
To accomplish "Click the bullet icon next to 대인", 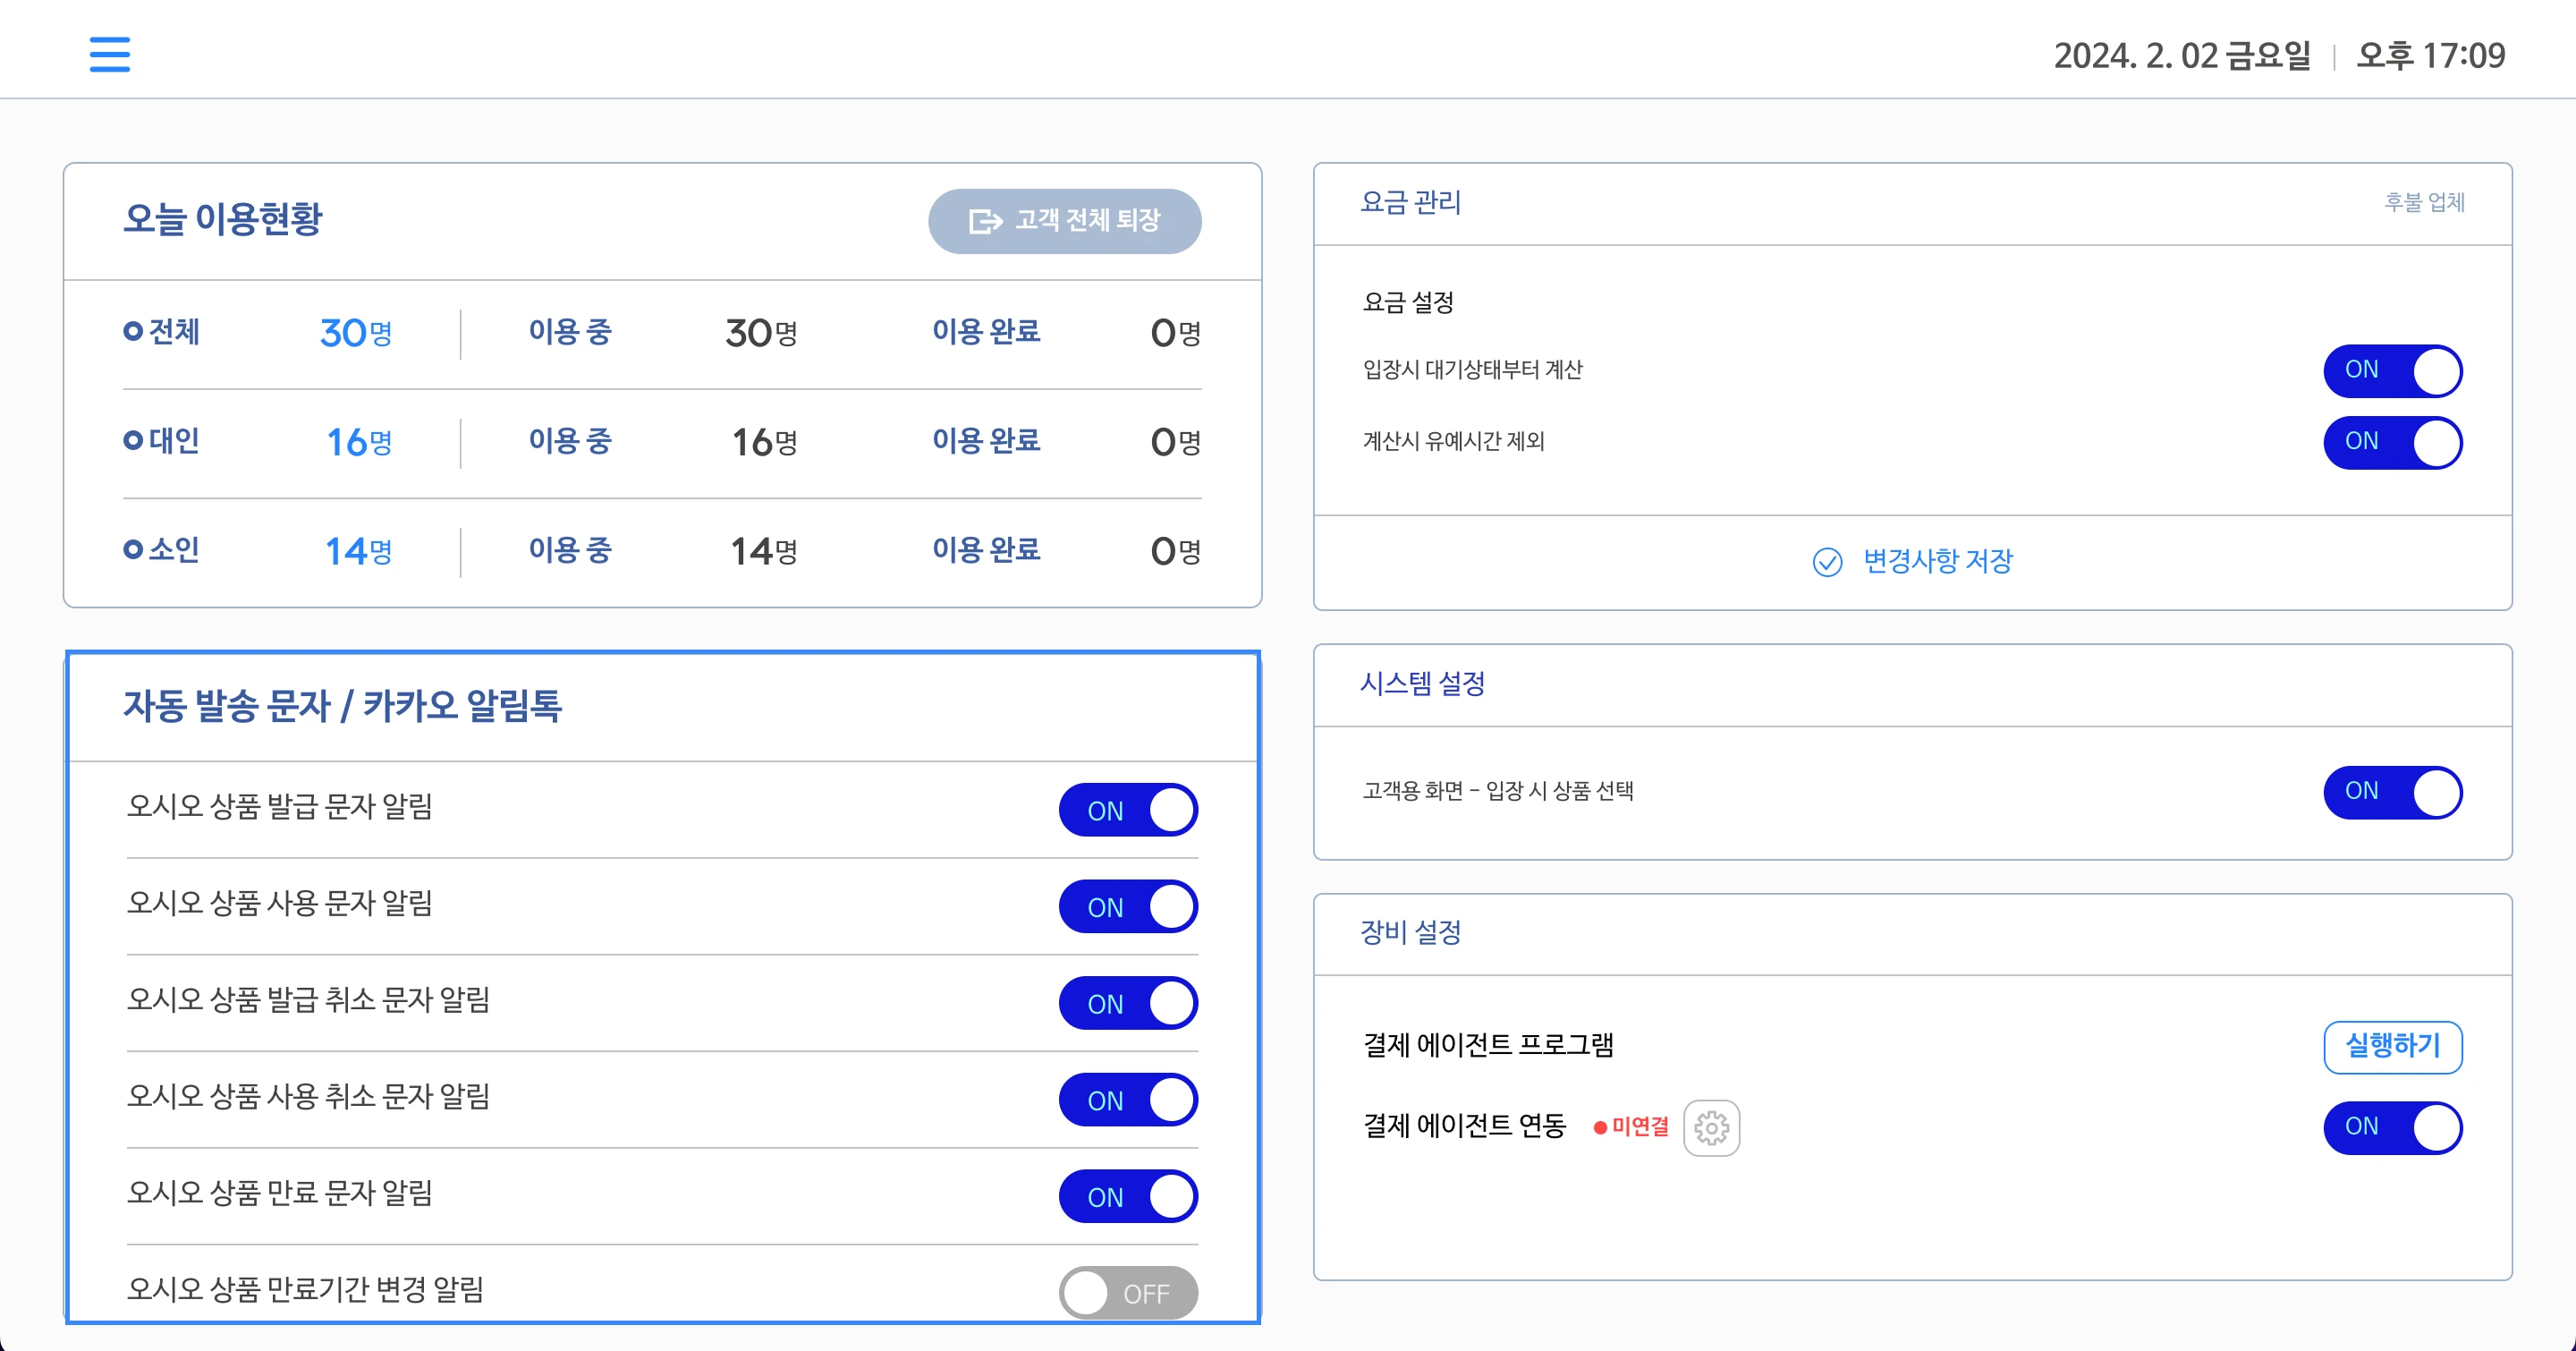I will tap(133, 440).
